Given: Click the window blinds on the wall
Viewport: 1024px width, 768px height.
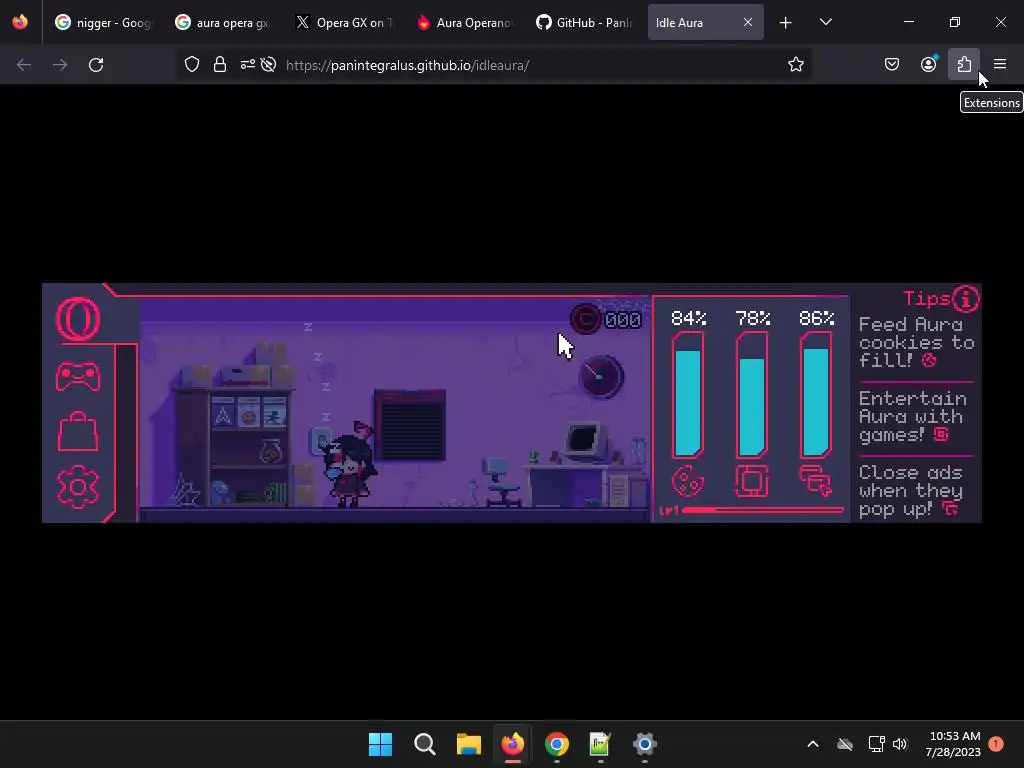Looking at the screenshot, I should (410, 425).
